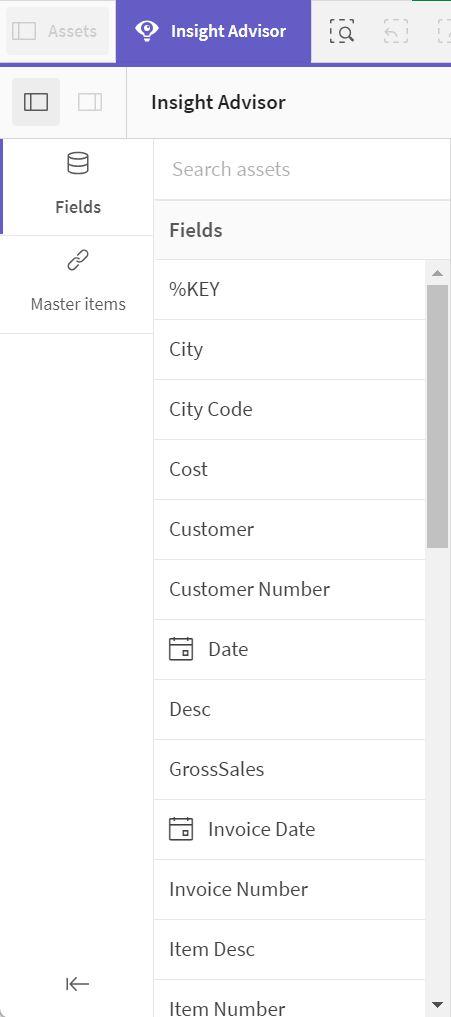Select the Fields database icon
The image size is (451, 1017).
tap(78, 163)
